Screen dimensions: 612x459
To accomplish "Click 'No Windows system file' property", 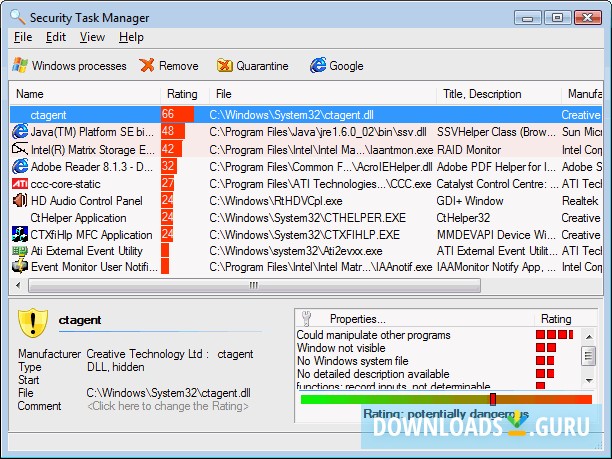I will click(x=353, y=361).
